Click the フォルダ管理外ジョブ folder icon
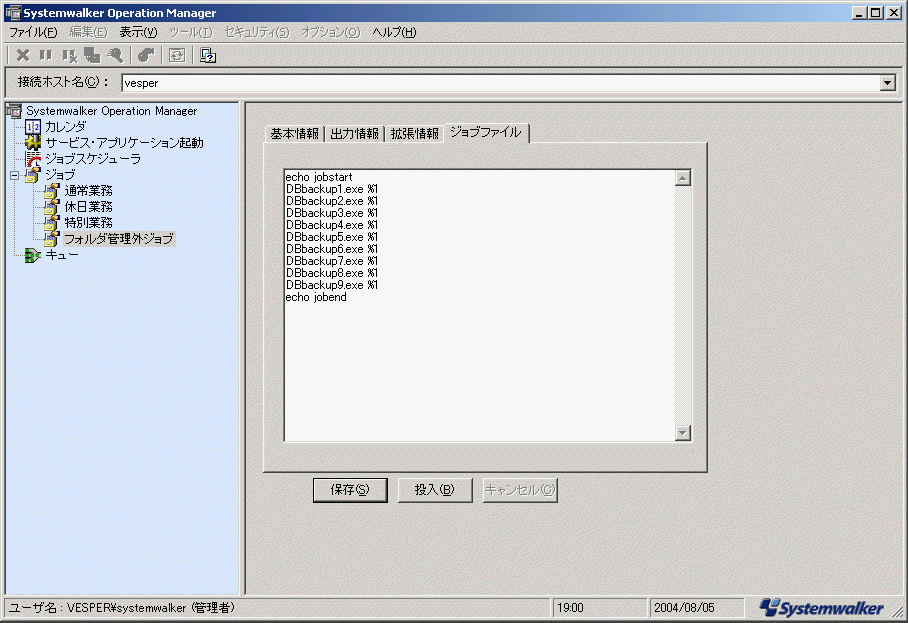908x623 pixels. [x=52, y=239]
